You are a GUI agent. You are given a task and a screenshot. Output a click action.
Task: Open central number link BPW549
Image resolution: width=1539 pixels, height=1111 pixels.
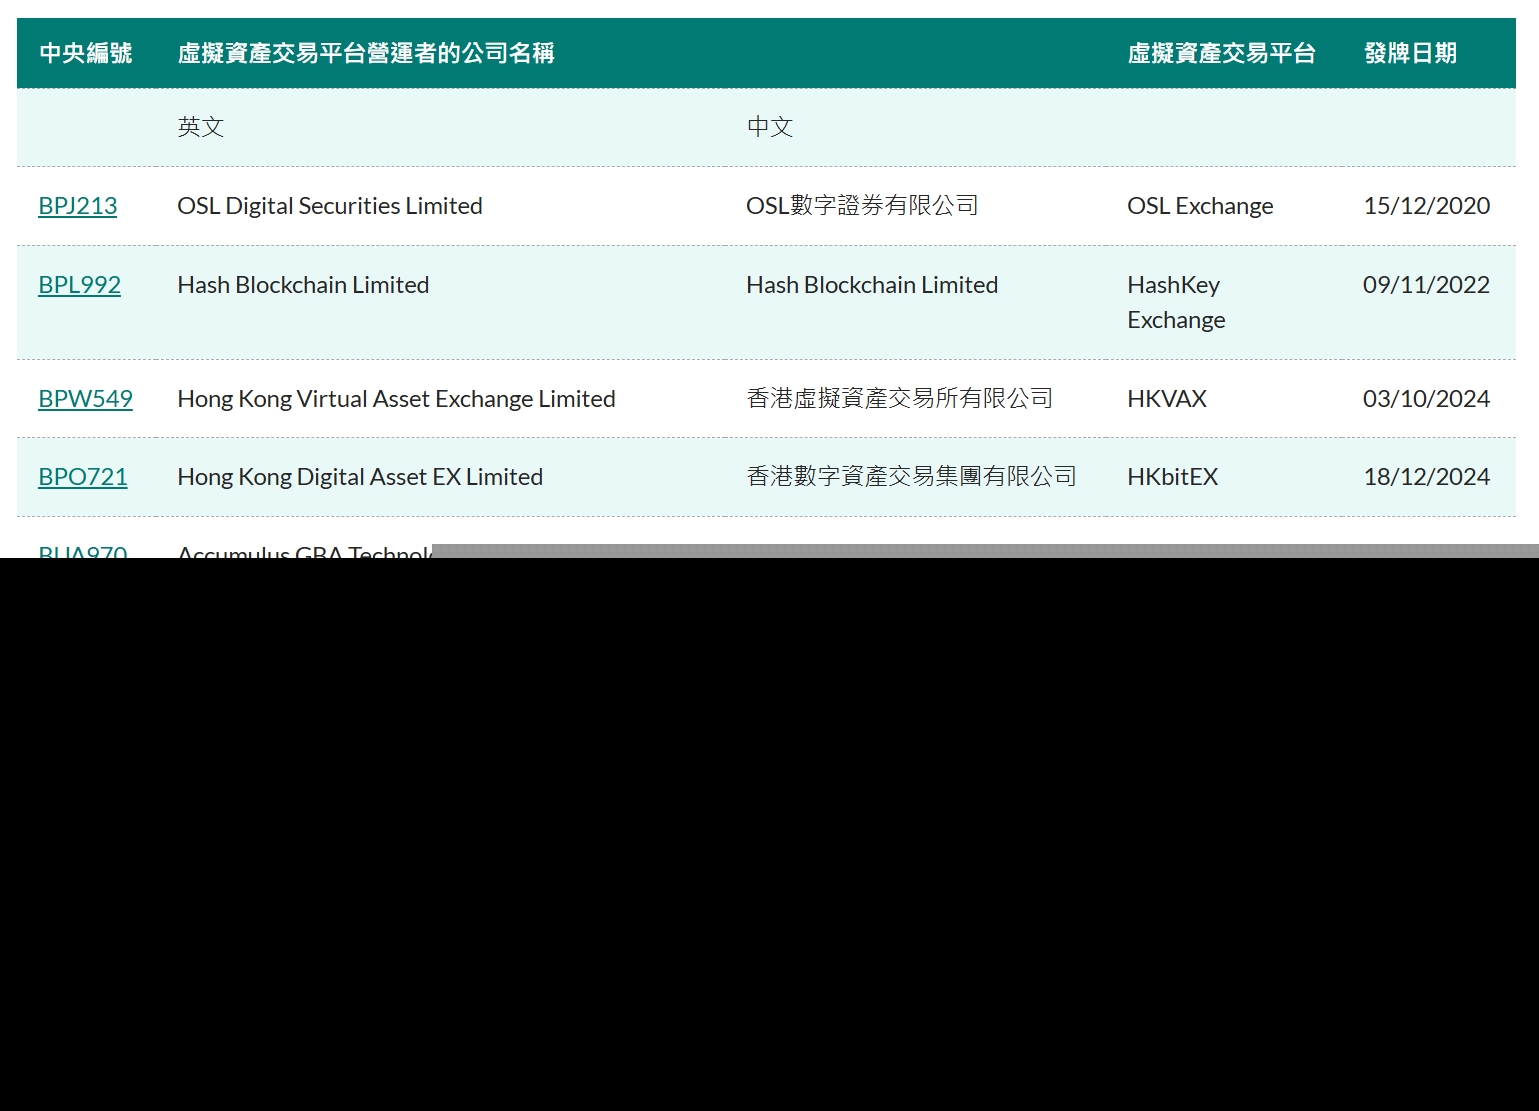(85, 399)
